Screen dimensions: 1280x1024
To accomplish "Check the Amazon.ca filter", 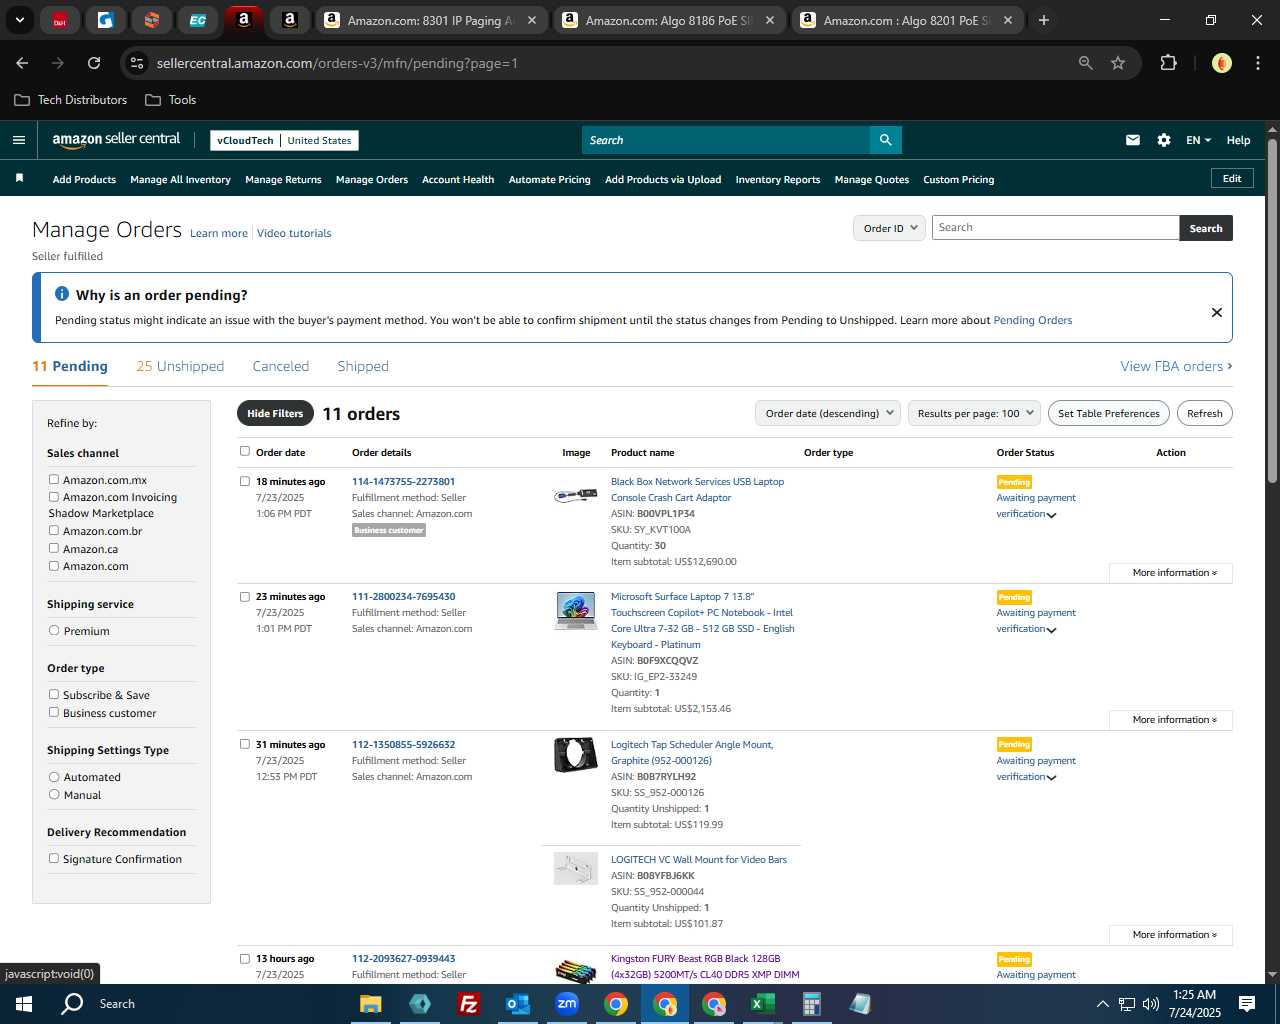I will click(54, 549).
